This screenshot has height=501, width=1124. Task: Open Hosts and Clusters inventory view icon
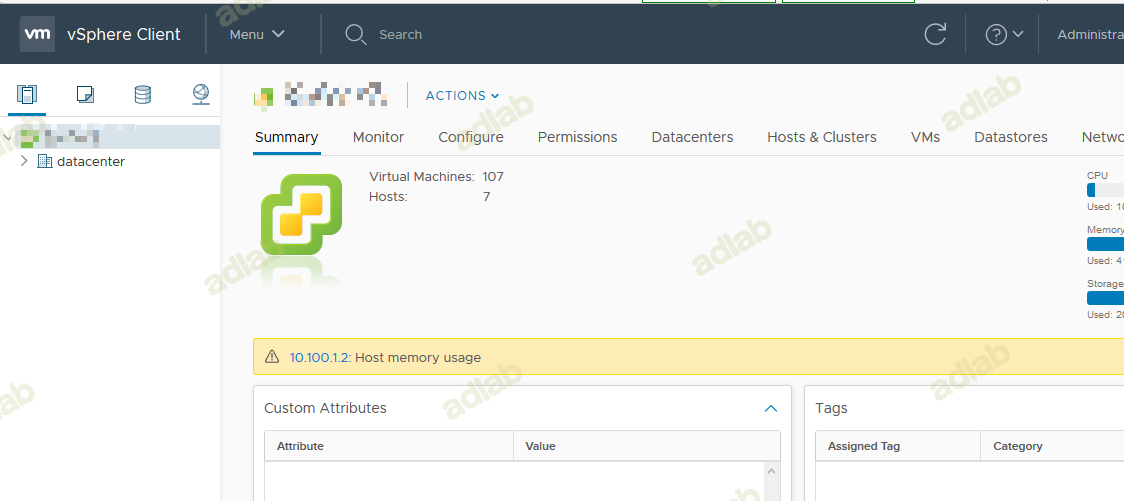coord(27,95)
